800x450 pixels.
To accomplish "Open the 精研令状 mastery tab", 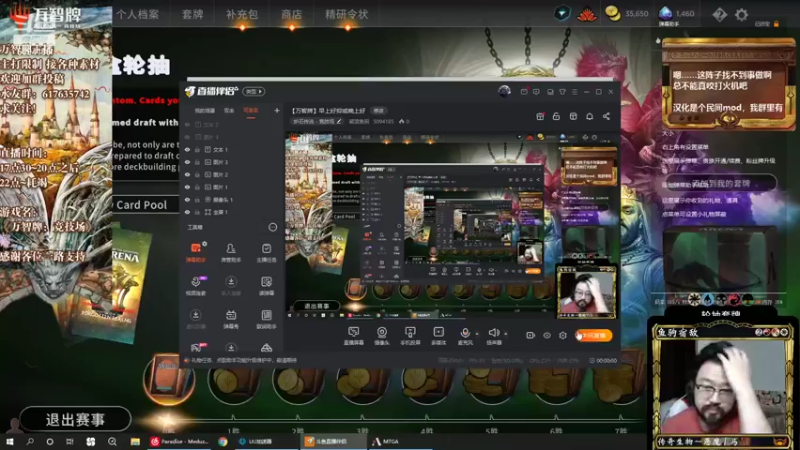I will [346, 14].
